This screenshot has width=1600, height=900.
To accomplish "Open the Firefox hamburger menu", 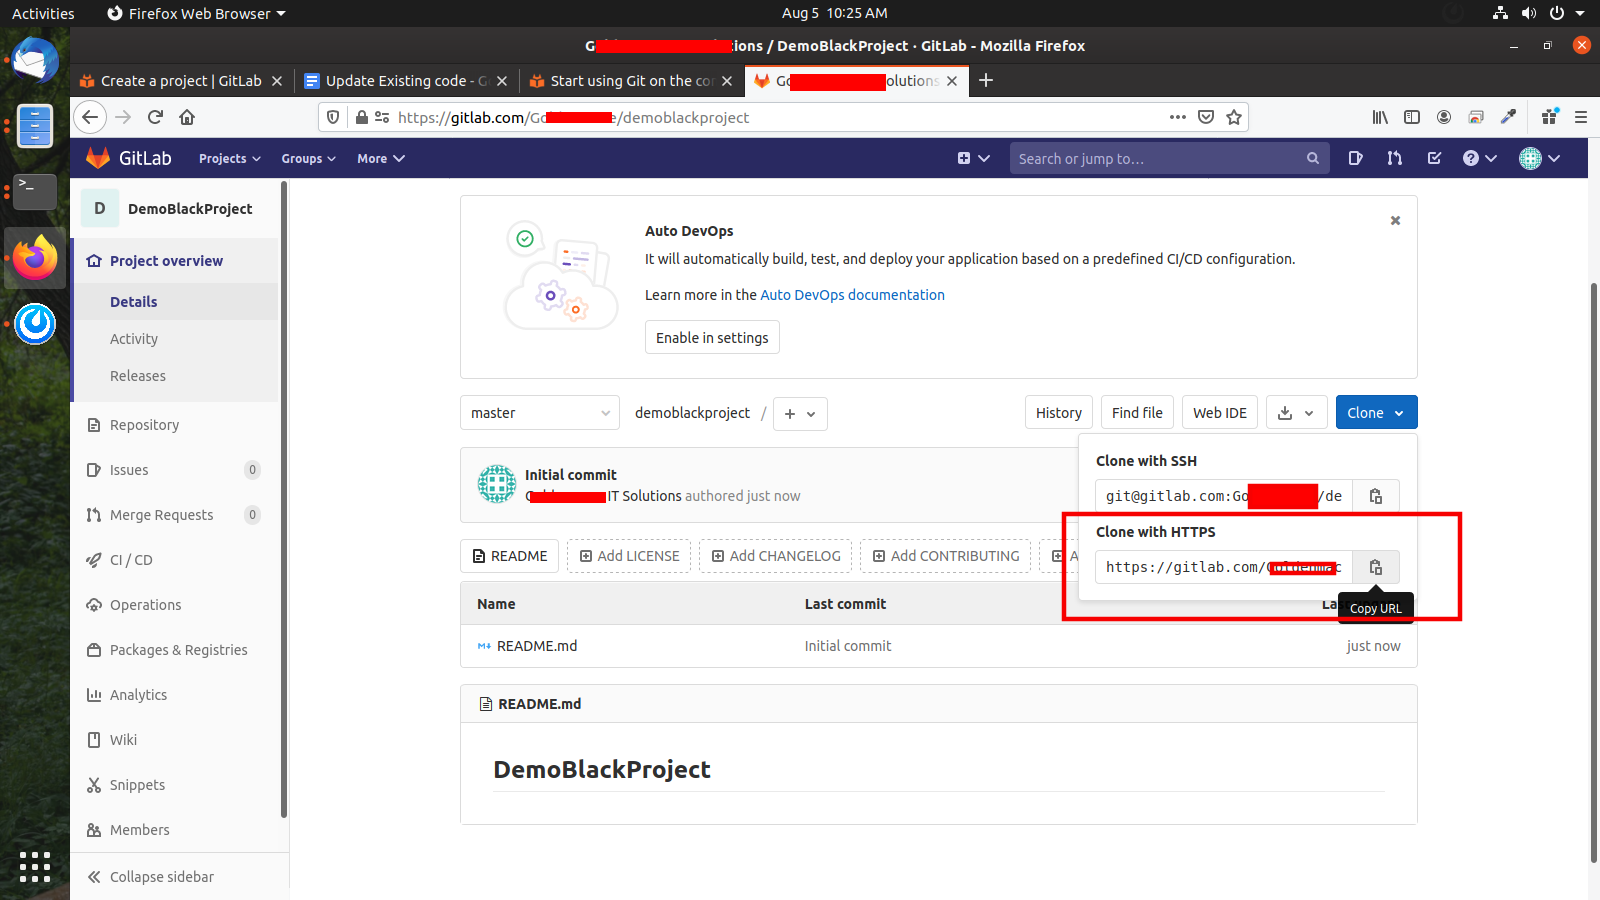I will tap(1581, 117).
